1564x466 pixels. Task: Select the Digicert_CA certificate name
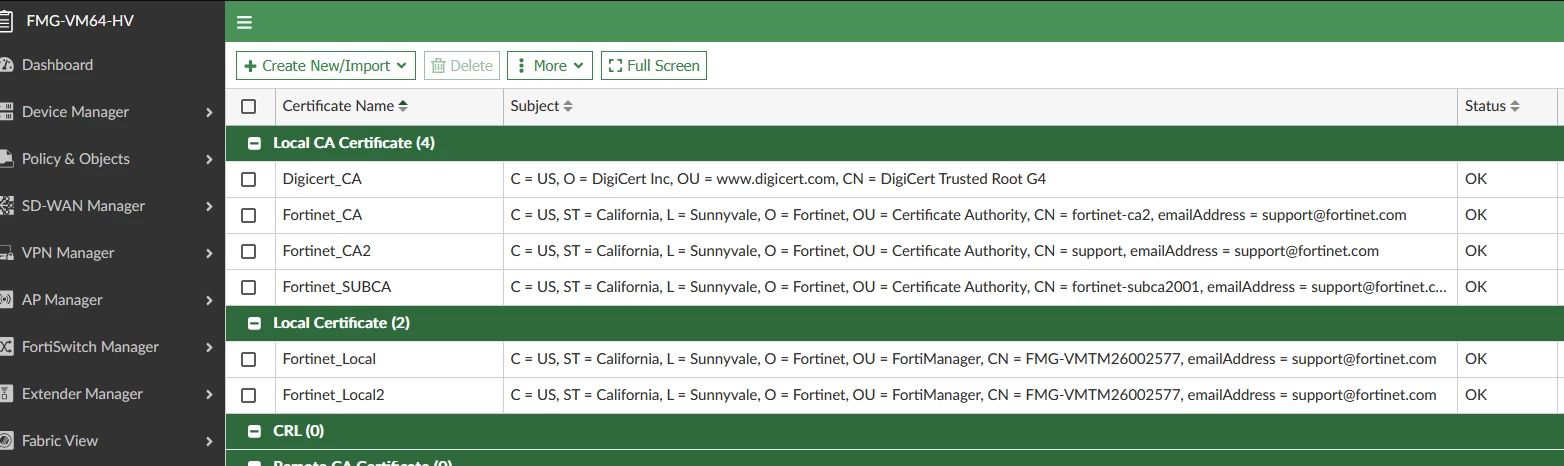coord(322,179)
